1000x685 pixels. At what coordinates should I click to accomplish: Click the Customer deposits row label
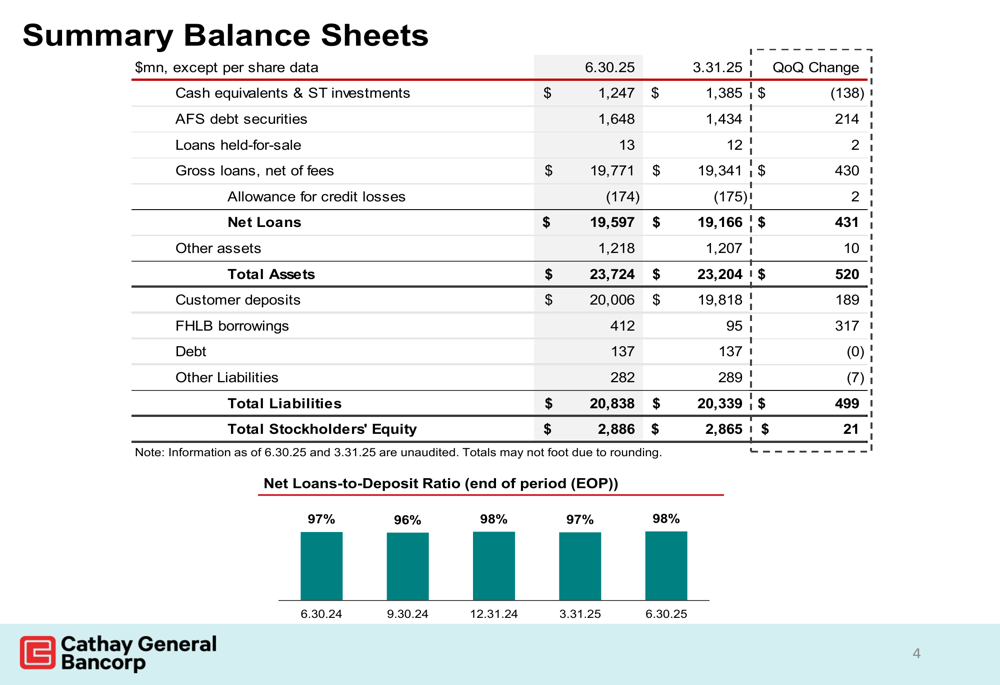point(238,300)
